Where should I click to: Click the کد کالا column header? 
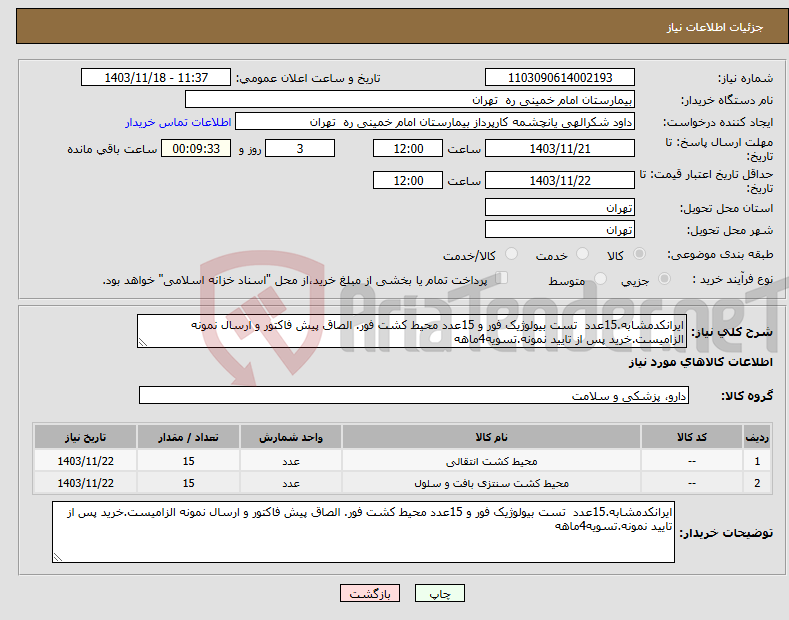[692, 437]
